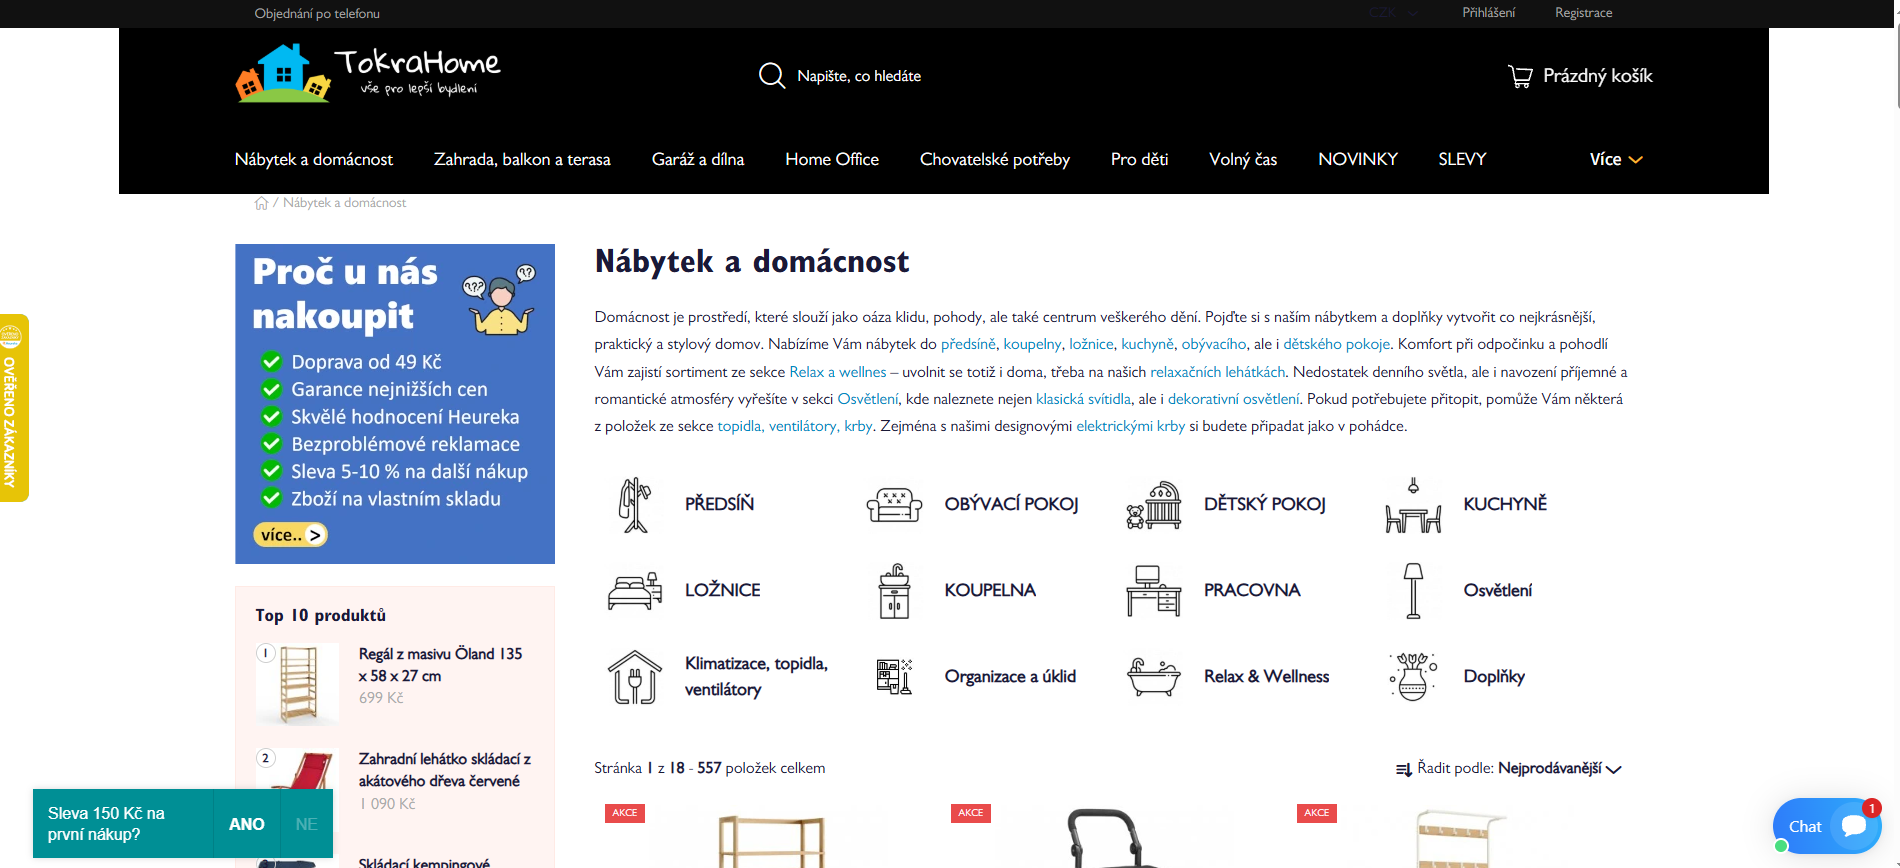This screenshot has width=1900, height=868.
Task: Click Top 10 produktů heading
Action: [x=320, y=615]
